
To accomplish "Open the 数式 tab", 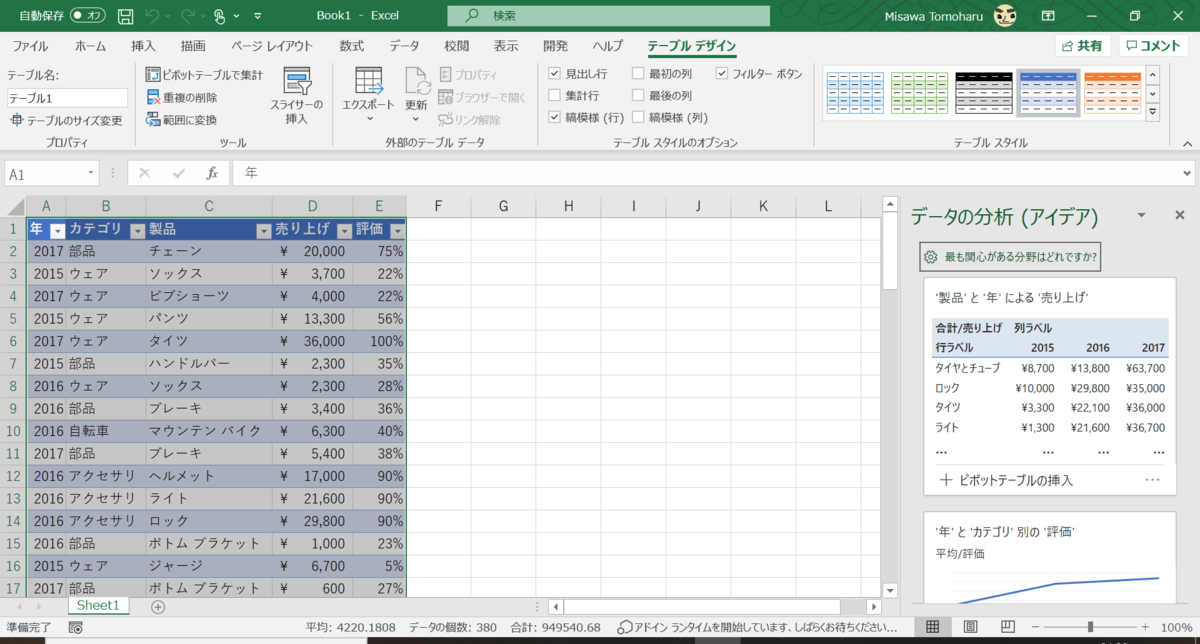I will pos(351,46).
